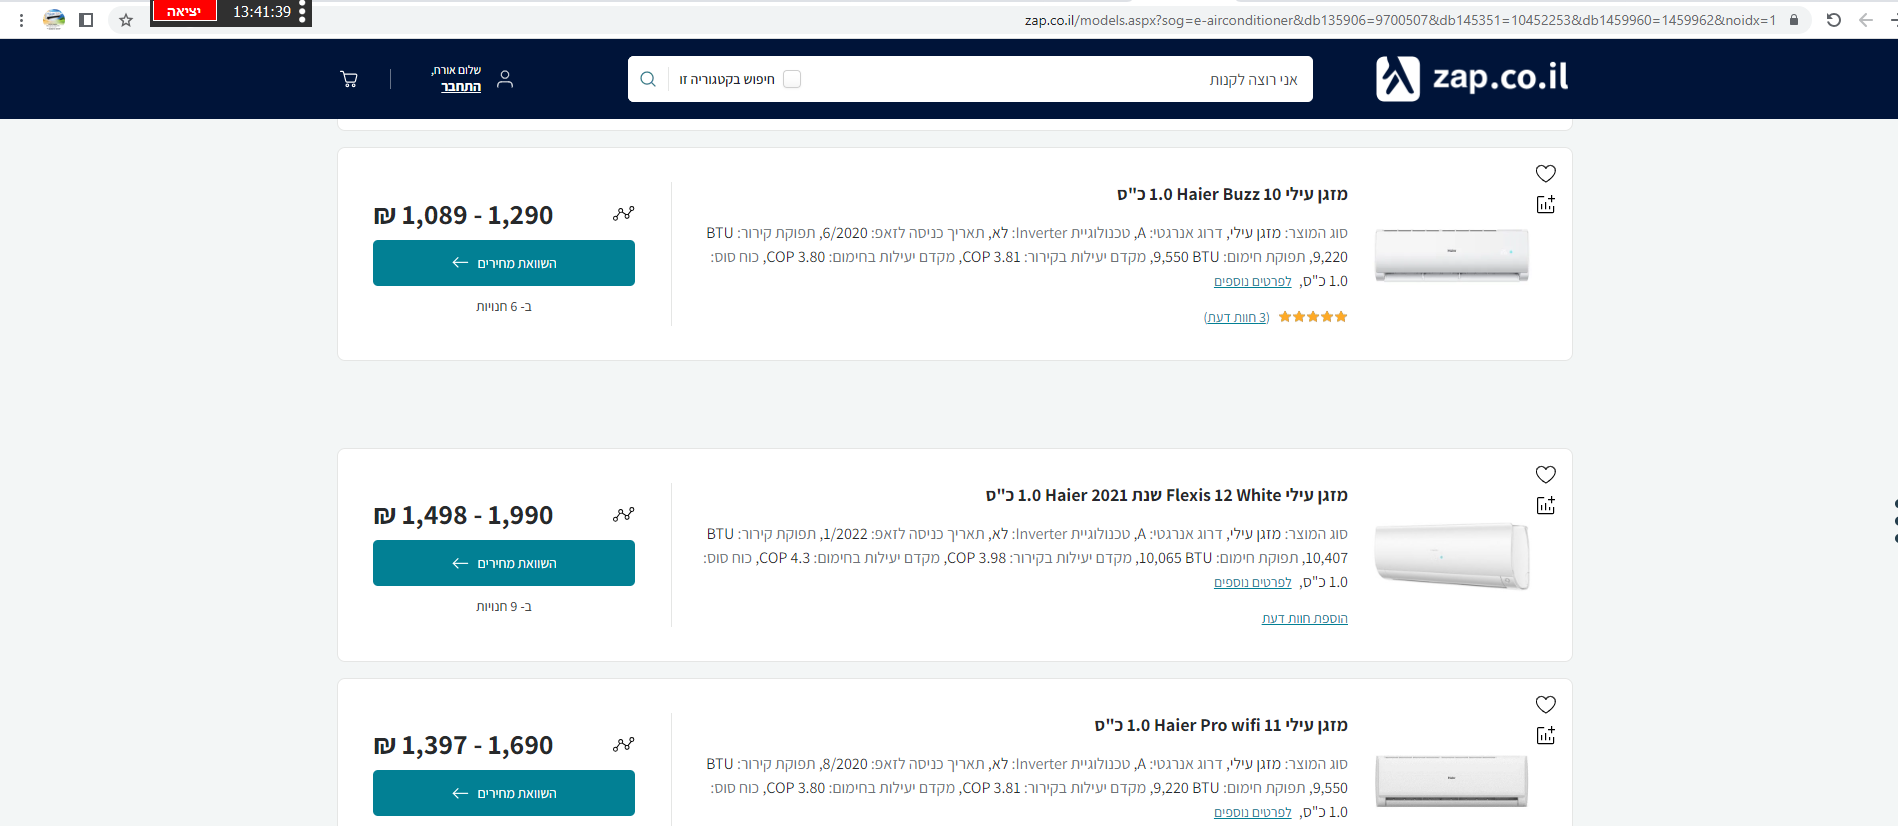Click the התחבר login link

[461, 87]
